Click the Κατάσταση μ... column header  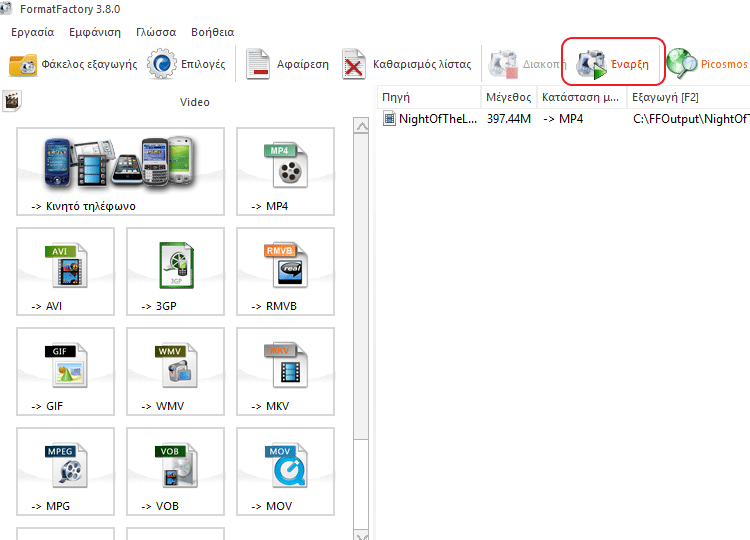(x=582, y=97)
